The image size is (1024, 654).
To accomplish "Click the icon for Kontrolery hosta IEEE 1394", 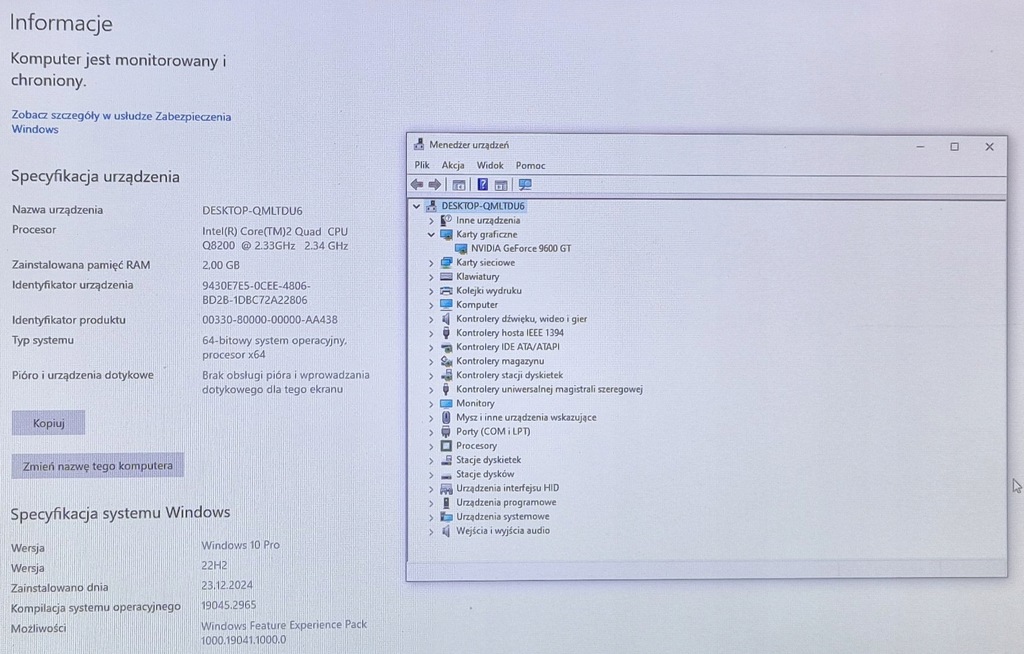I will [x=446, y=333].
